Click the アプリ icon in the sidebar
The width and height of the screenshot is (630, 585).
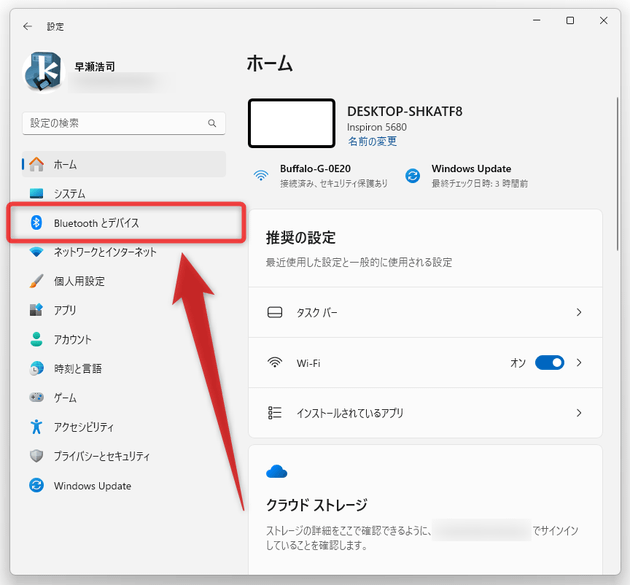(37, 310)
